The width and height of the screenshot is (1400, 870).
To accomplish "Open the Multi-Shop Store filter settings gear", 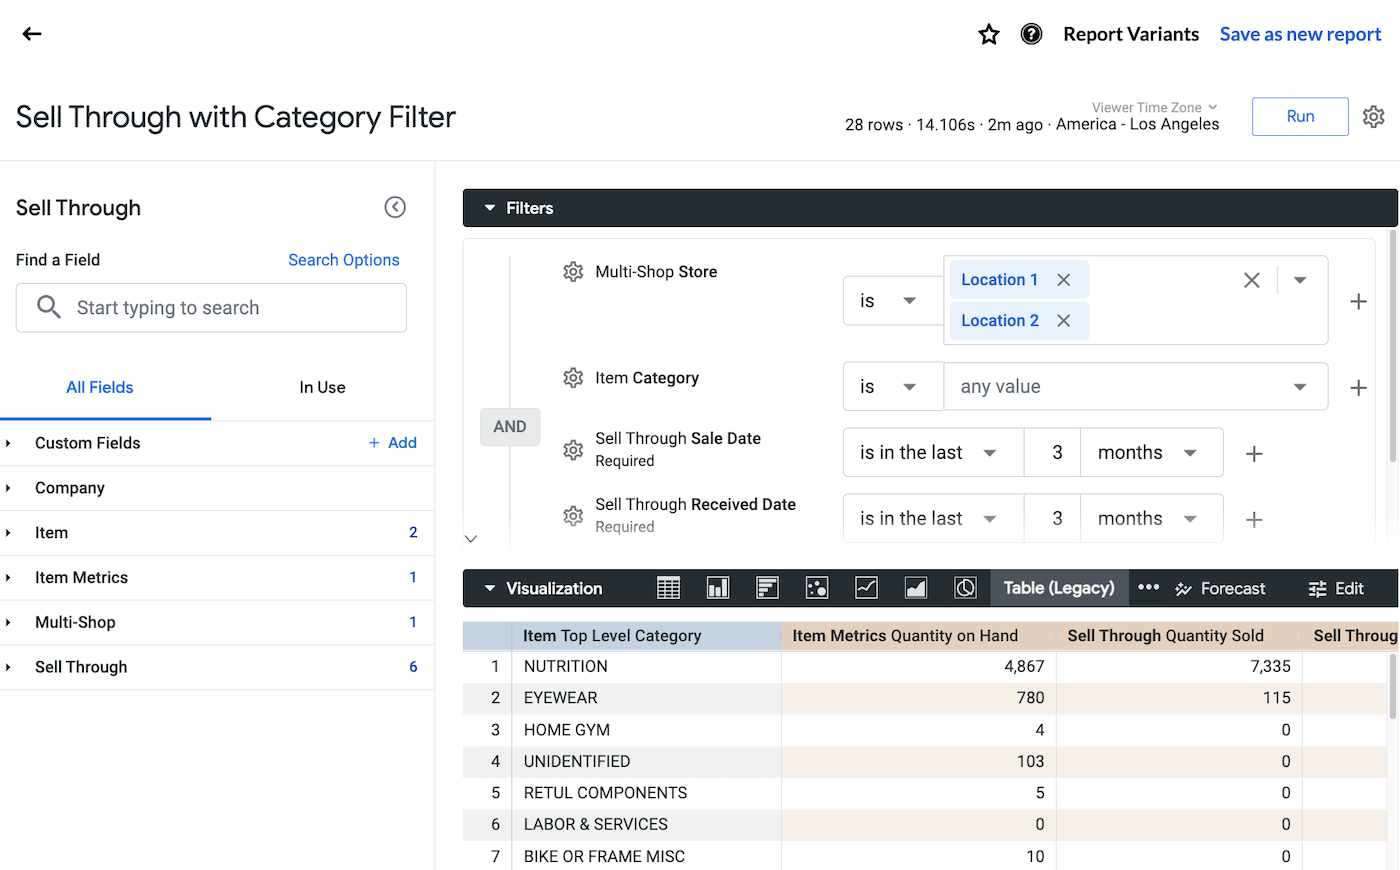I will click(x=573, y=271).
